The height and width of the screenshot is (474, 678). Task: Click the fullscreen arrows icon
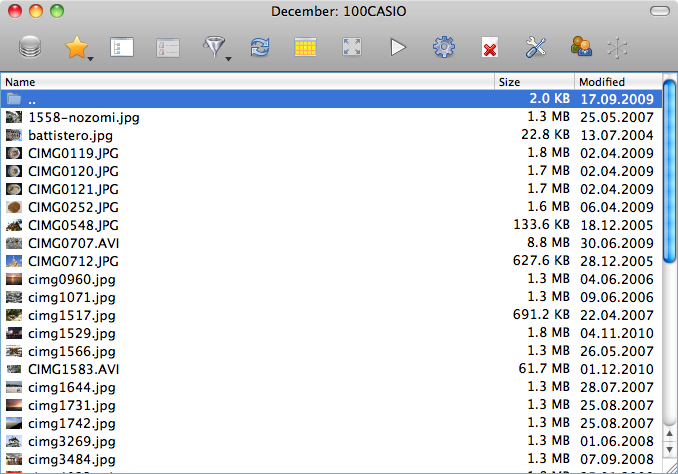352,47
